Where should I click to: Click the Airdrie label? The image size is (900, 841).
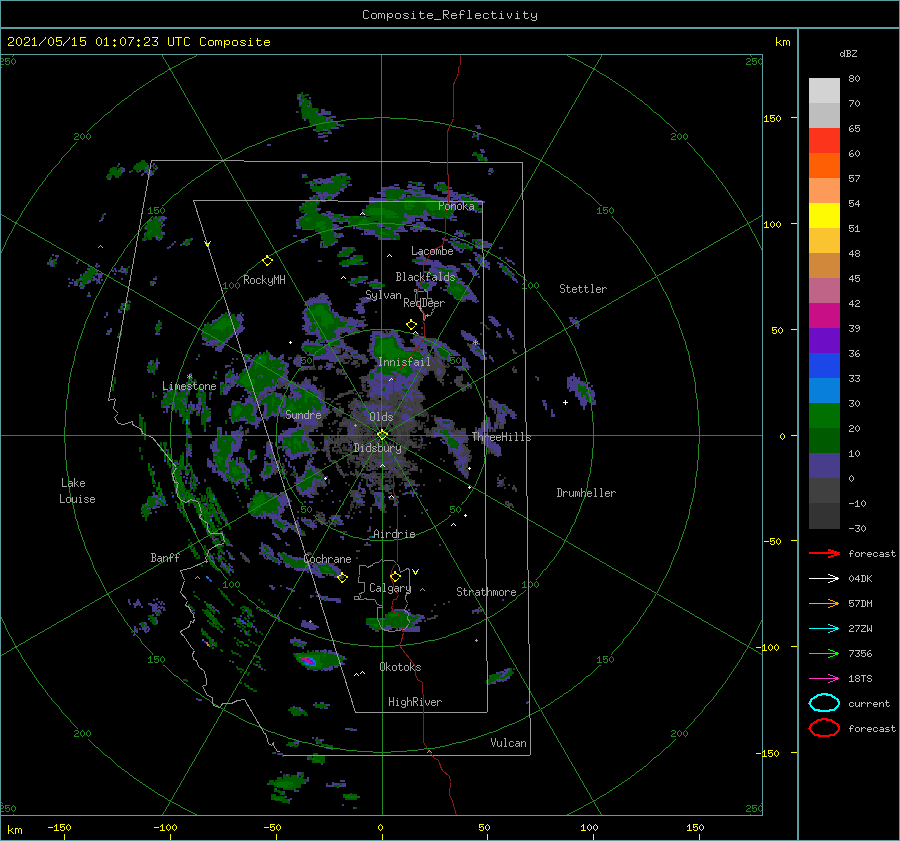point(394,534)
